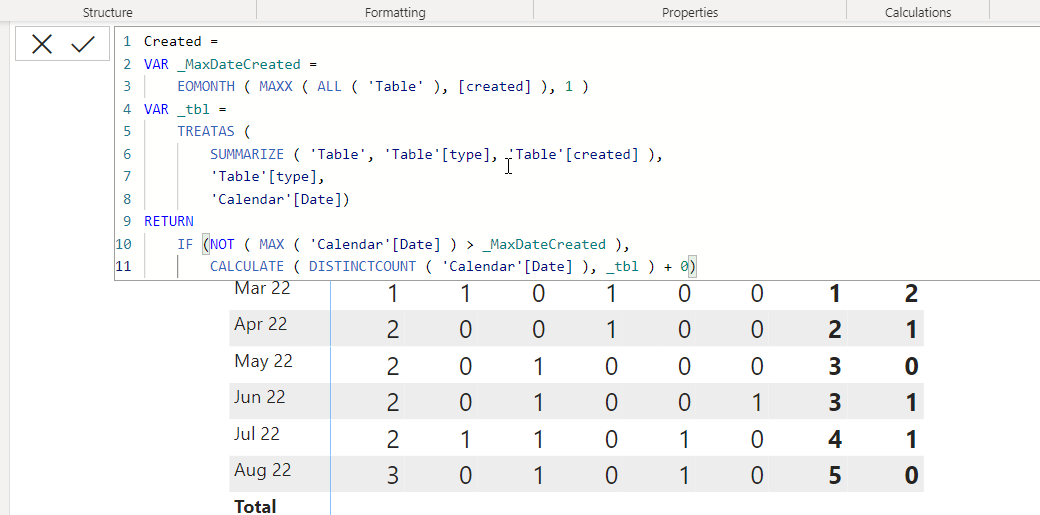1040x515 pixels.
Task: Click the MAXX function on line 3
Action: point(276,87)
